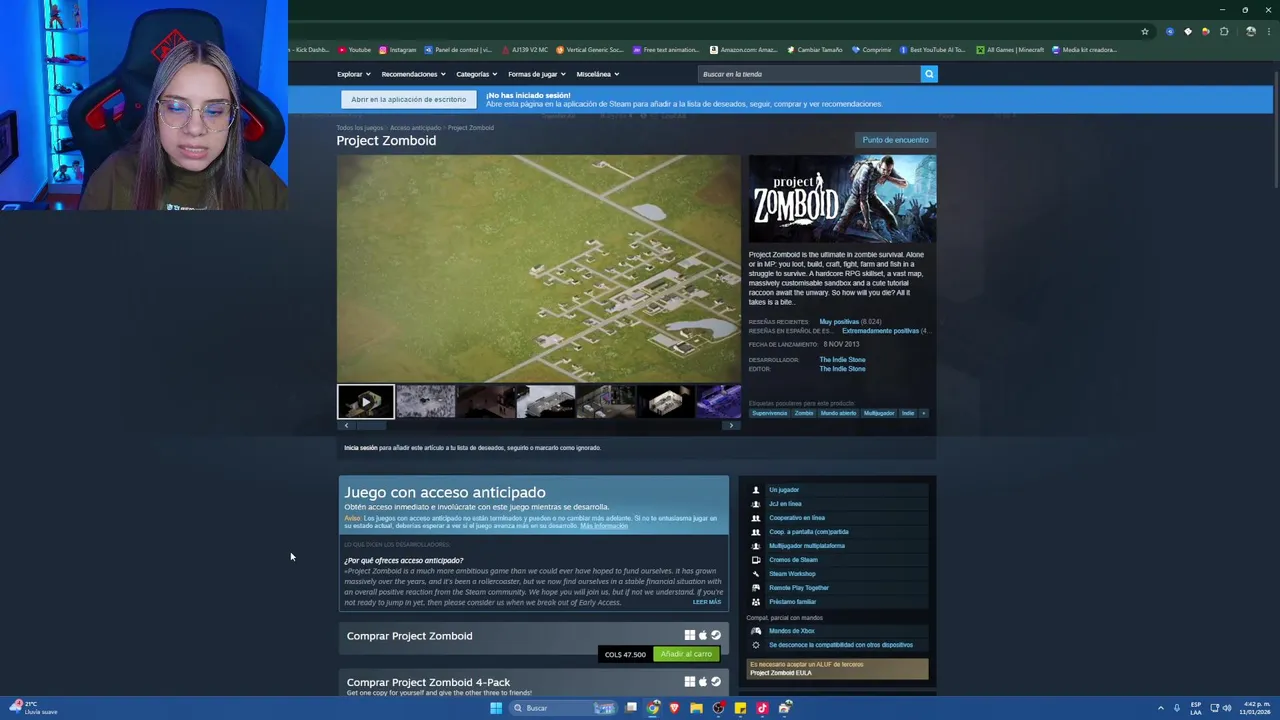
Task: Click the Inicia sesión link
Action: pyautogui.click(x=360, y=448)
